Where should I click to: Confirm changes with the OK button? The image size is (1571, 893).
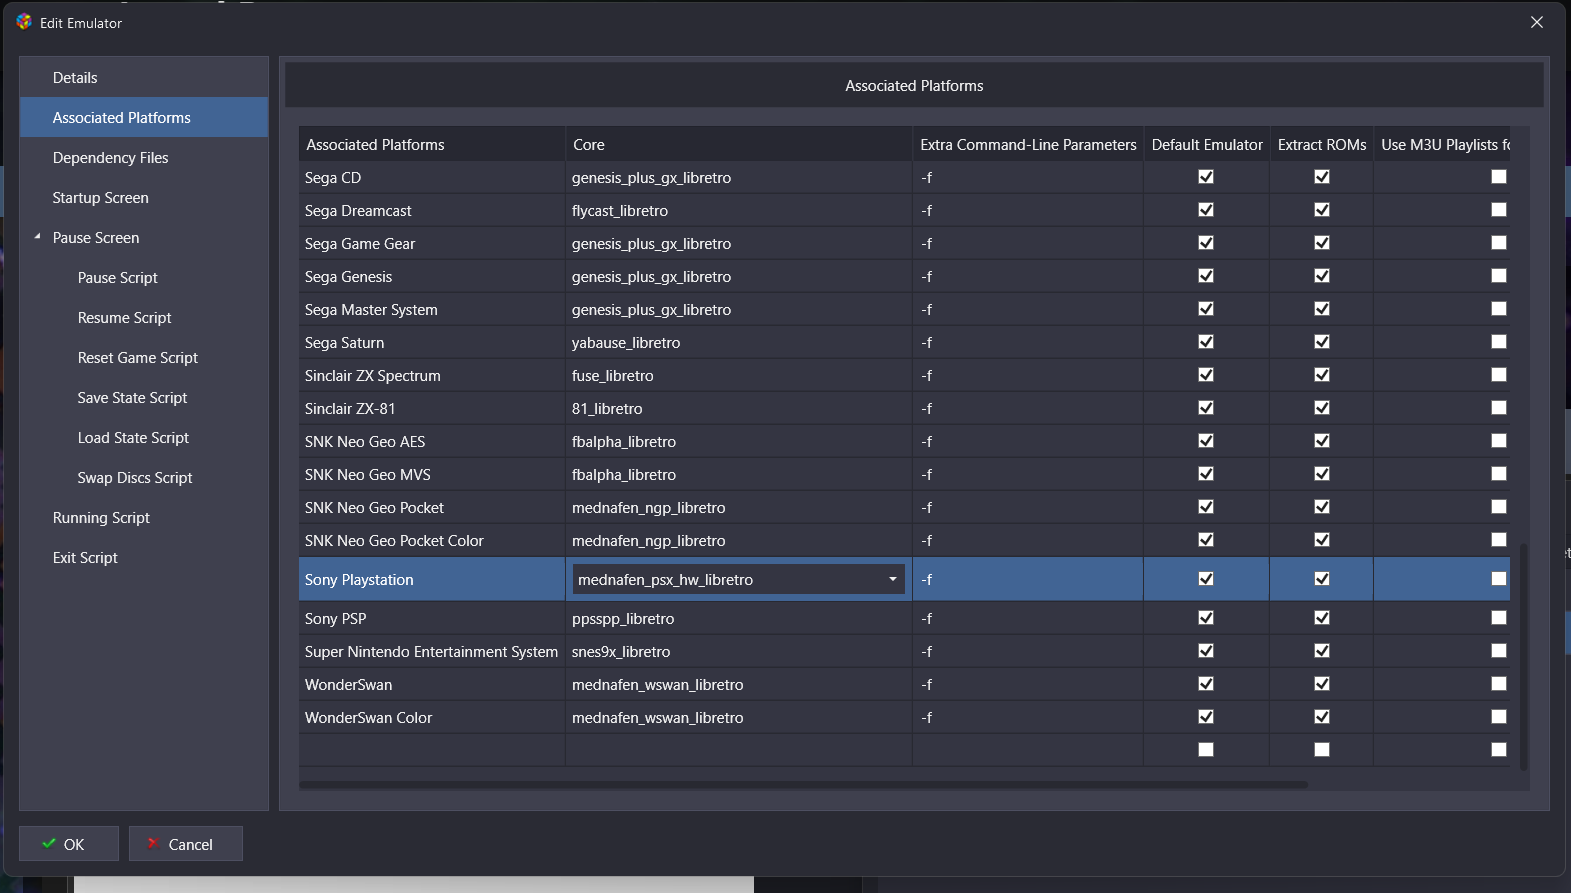[x=69, y=844]
